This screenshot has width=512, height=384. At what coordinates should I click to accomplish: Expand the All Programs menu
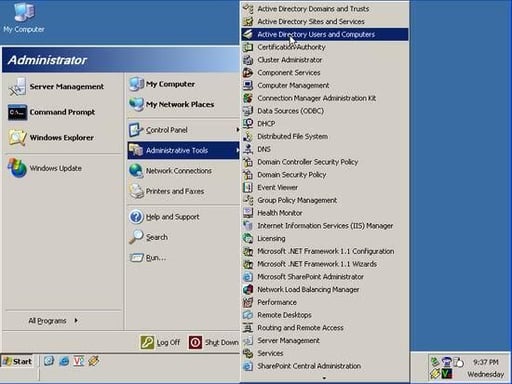53,321
